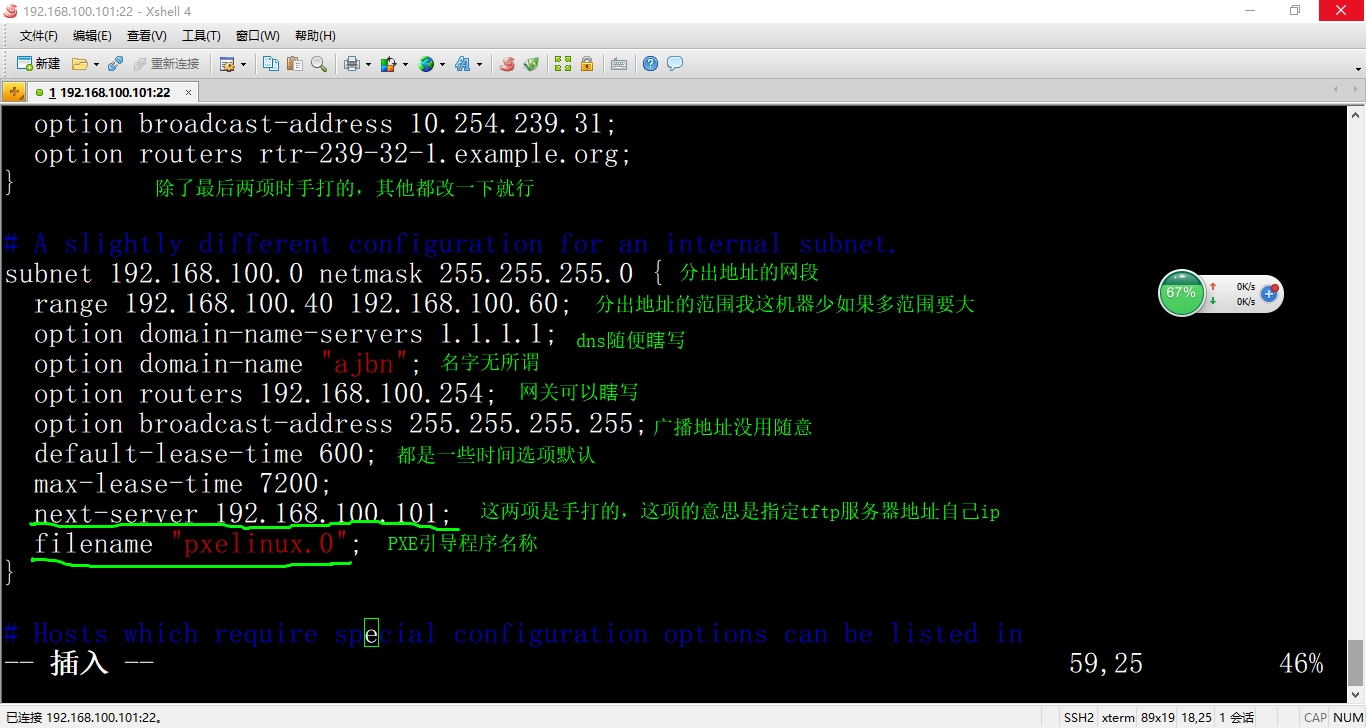1366x728 pixels.
Task: Open the 工具(T) menu
Action: pos(201,36)
